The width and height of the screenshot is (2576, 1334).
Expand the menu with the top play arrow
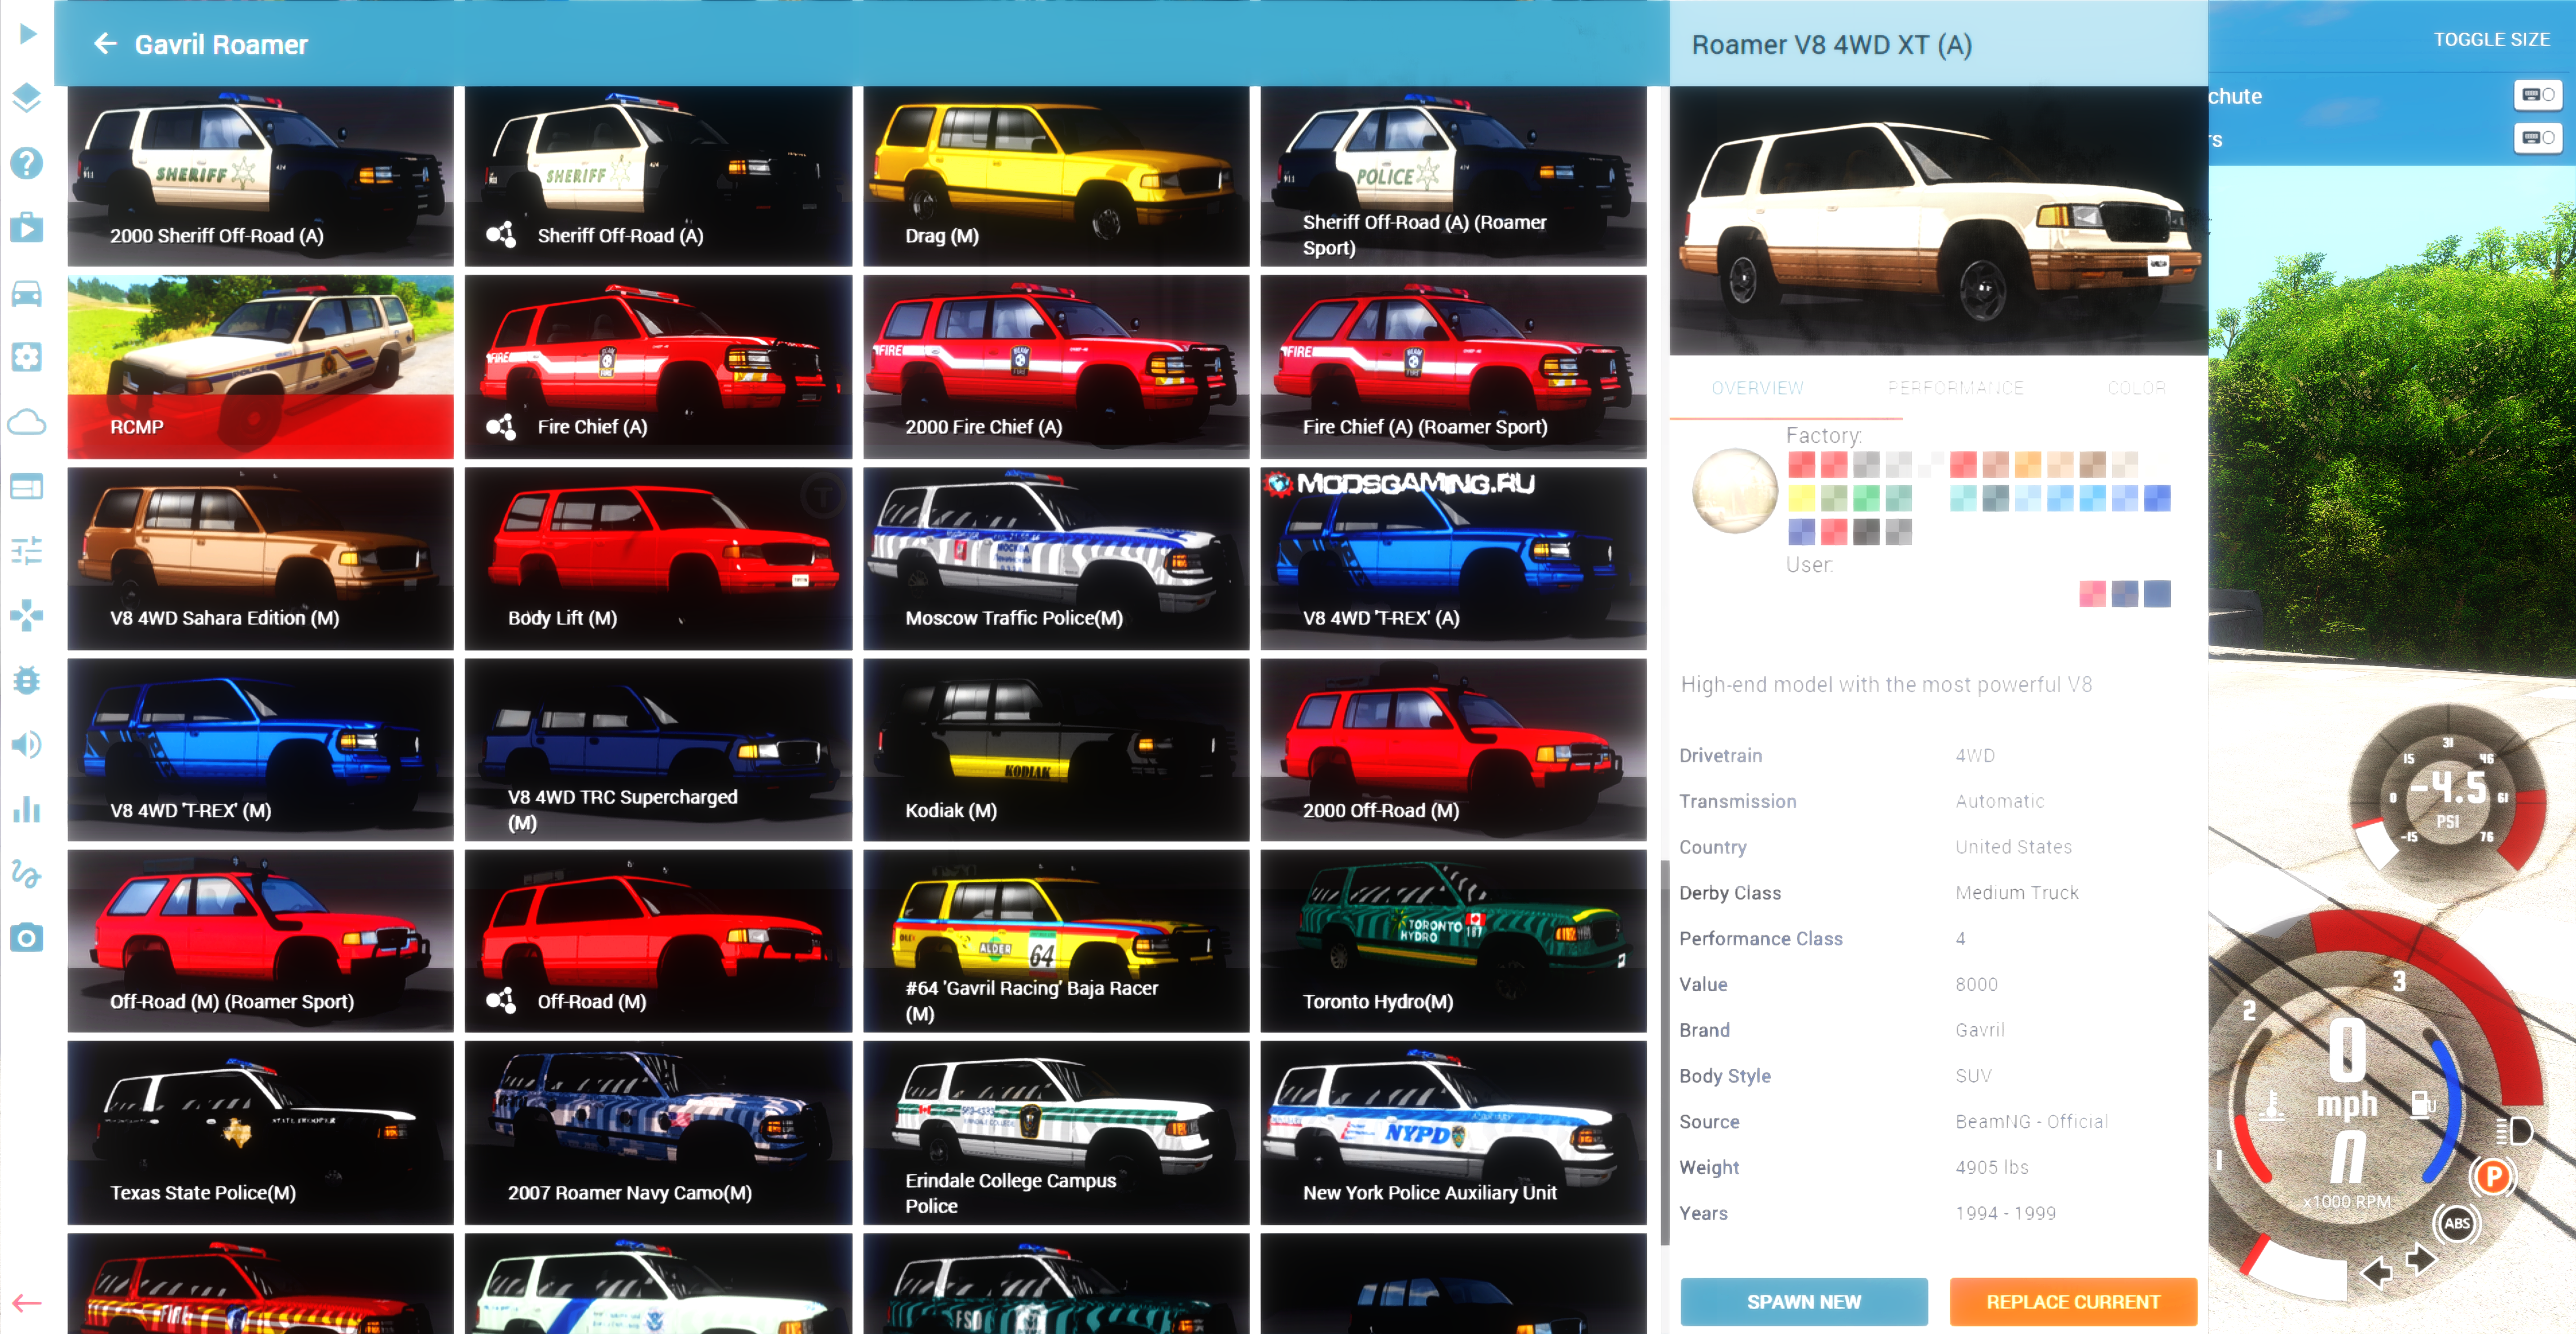(27, 33)
